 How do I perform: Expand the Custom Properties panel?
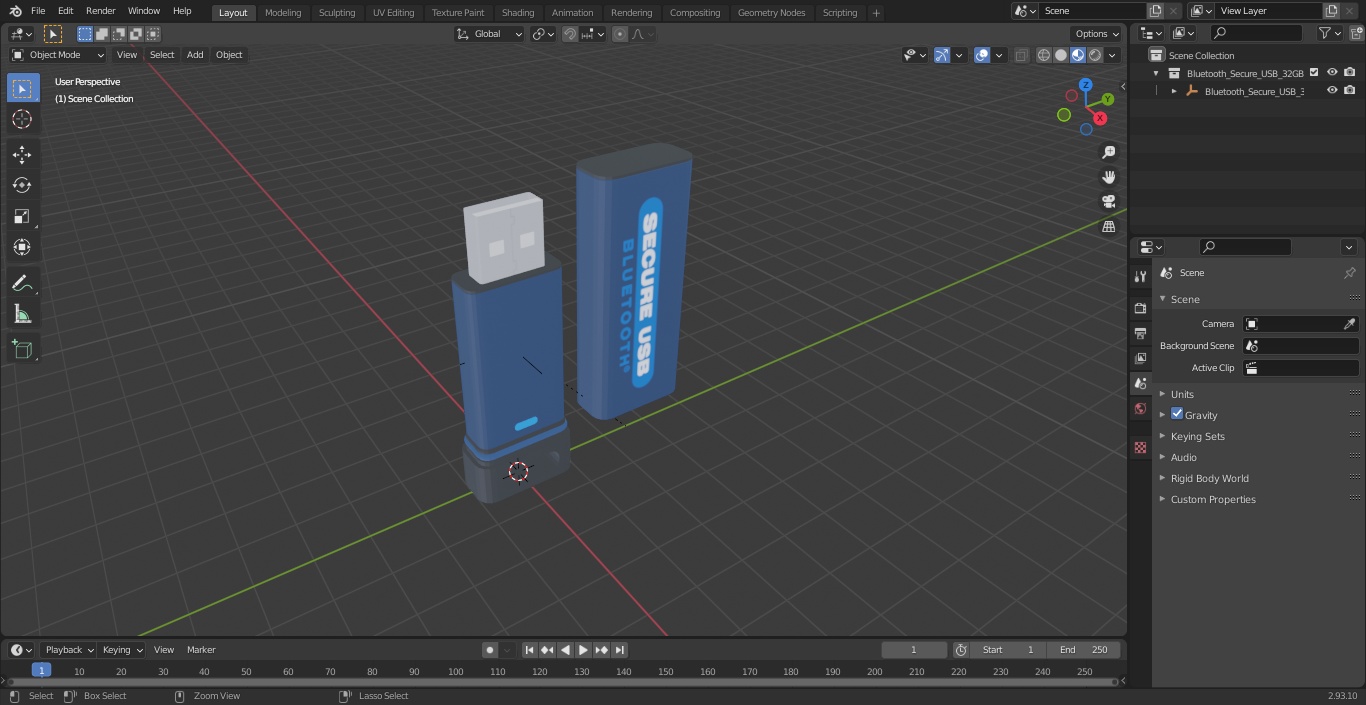pos(1213,499)
